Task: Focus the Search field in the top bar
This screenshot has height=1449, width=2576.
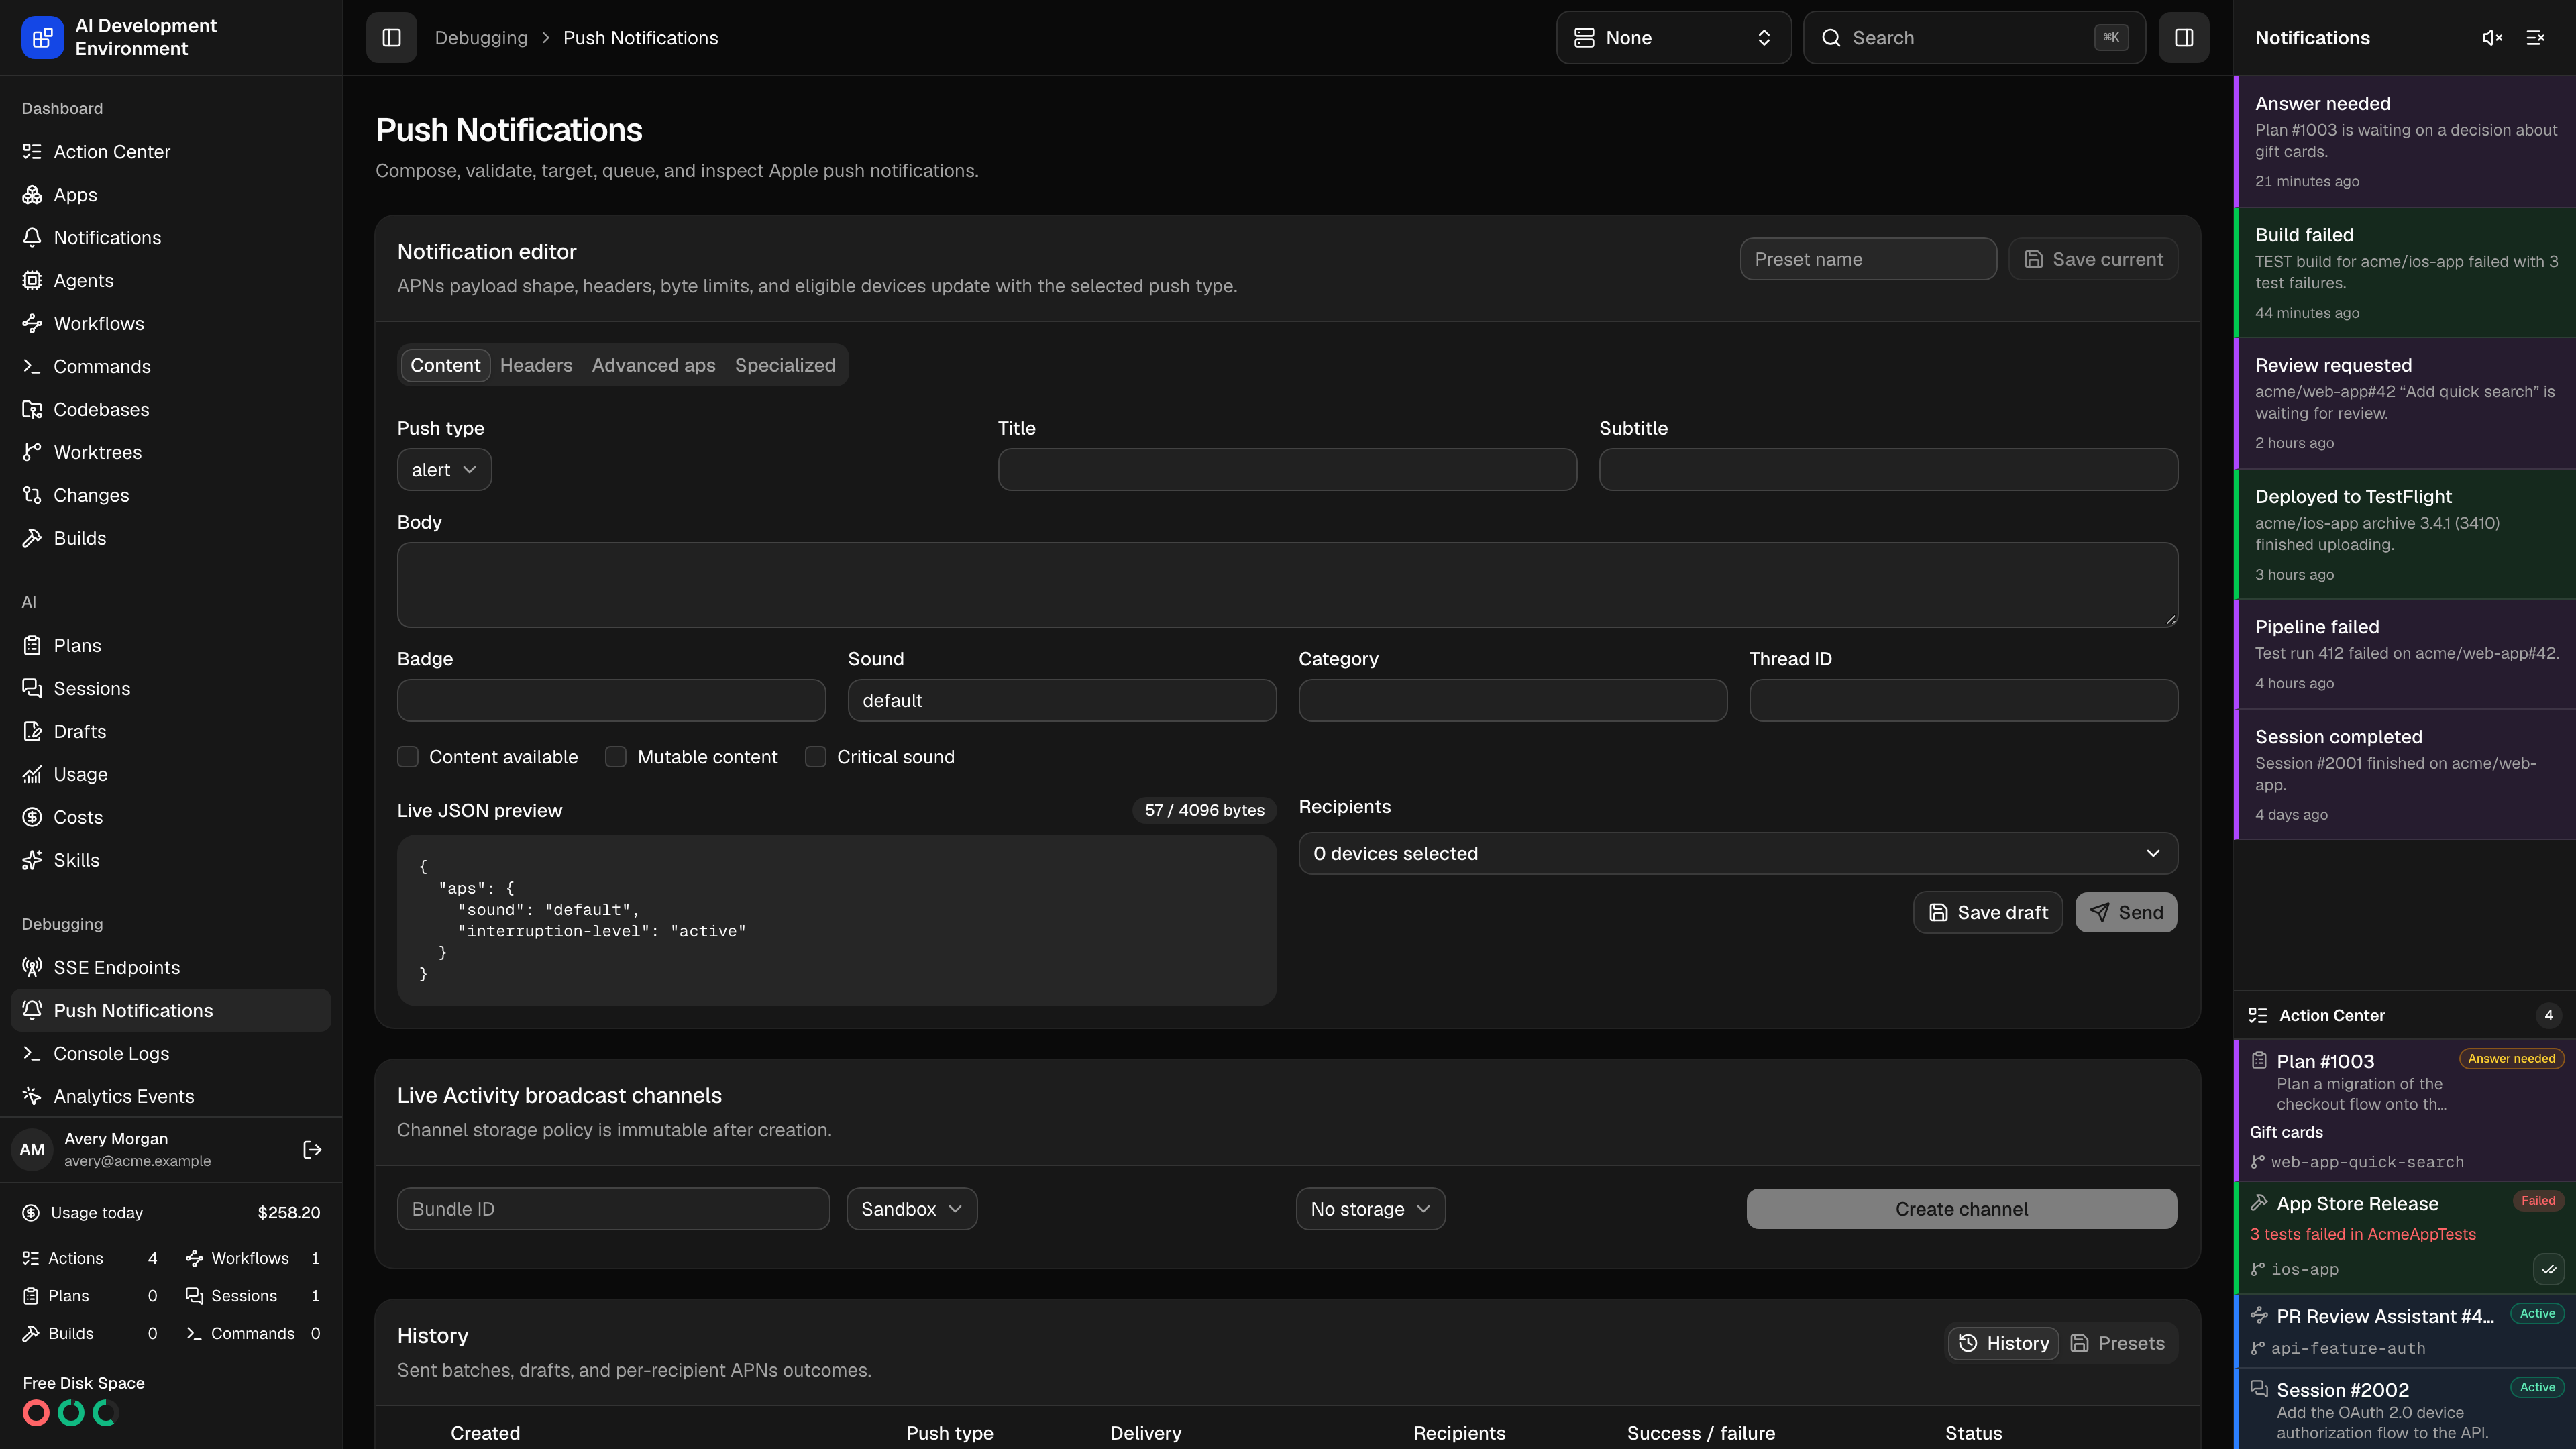Action: 1974,38
